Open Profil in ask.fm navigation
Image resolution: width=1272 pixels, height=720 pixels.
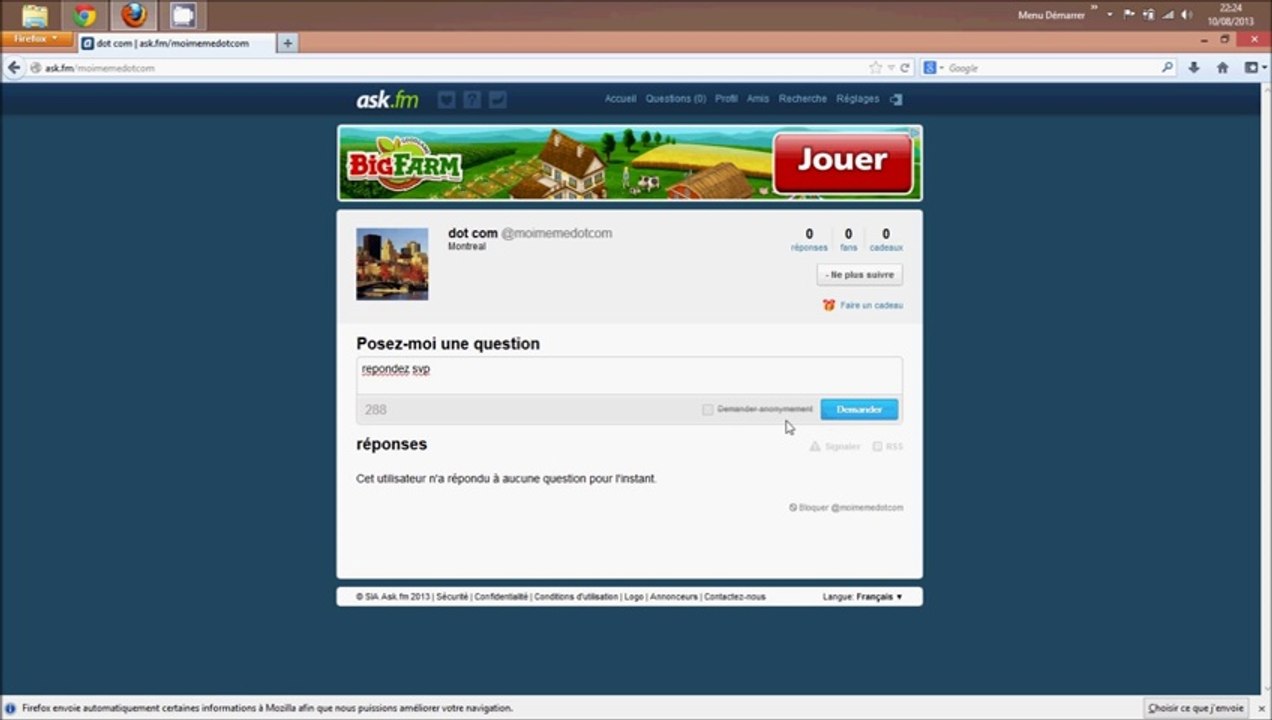click(x=726, y=99)
